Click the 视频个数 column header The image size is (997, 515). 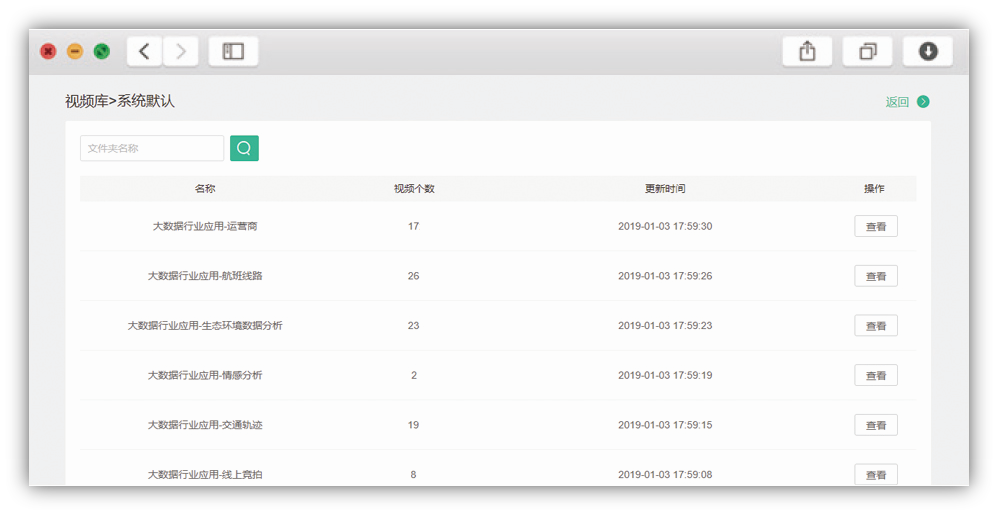pos(413,188)
